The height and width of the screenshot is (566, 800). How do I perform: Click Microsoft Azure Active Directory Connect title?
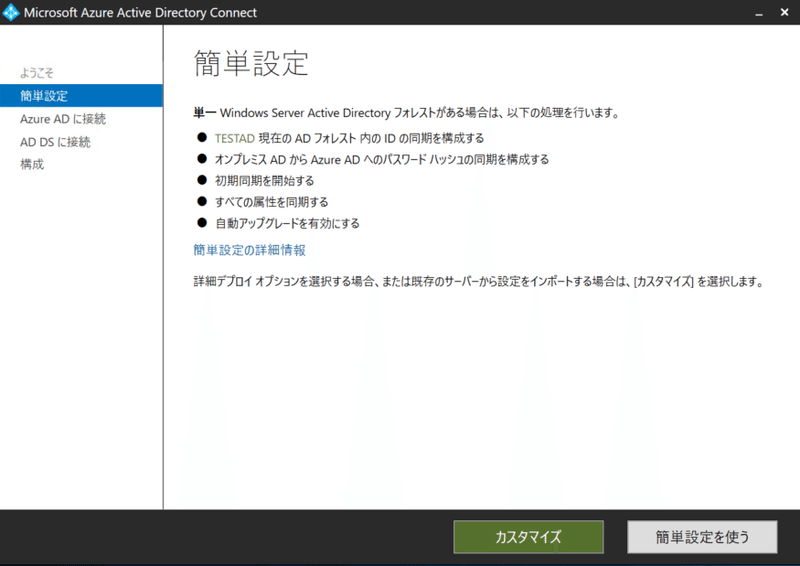pos(140,13)
